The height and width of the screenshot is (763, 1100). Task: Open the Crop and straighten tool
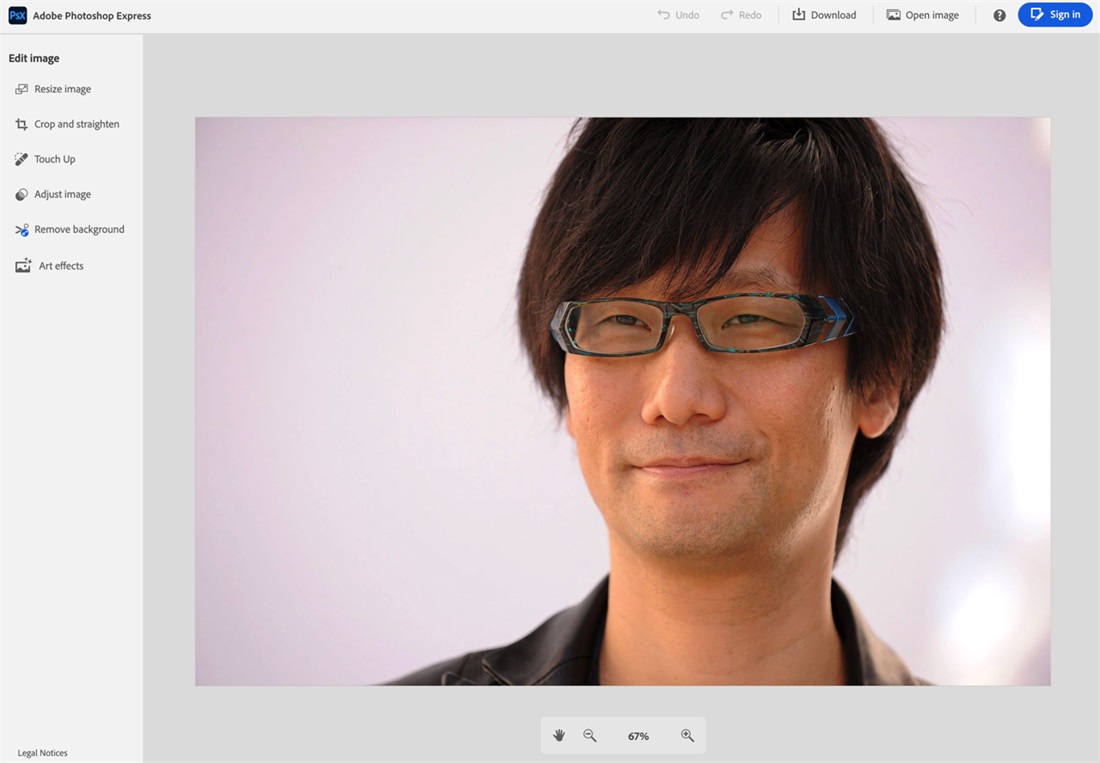pyautogui.click(x=77, y=124)
